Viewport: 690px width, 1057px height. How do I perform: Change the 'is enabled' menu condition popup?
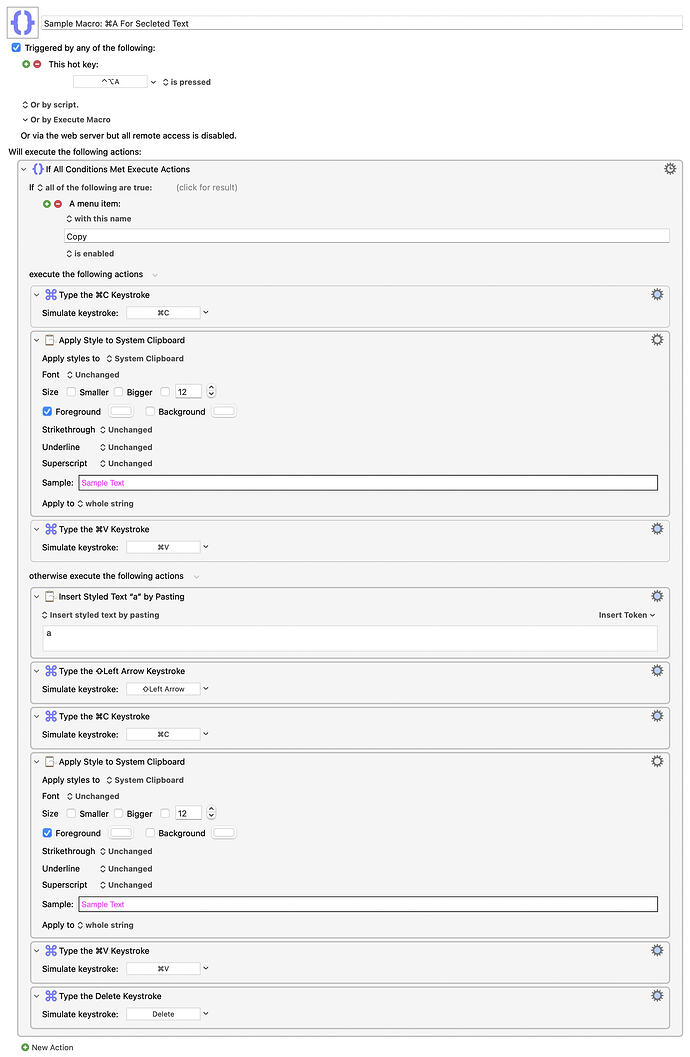[90, 254]
